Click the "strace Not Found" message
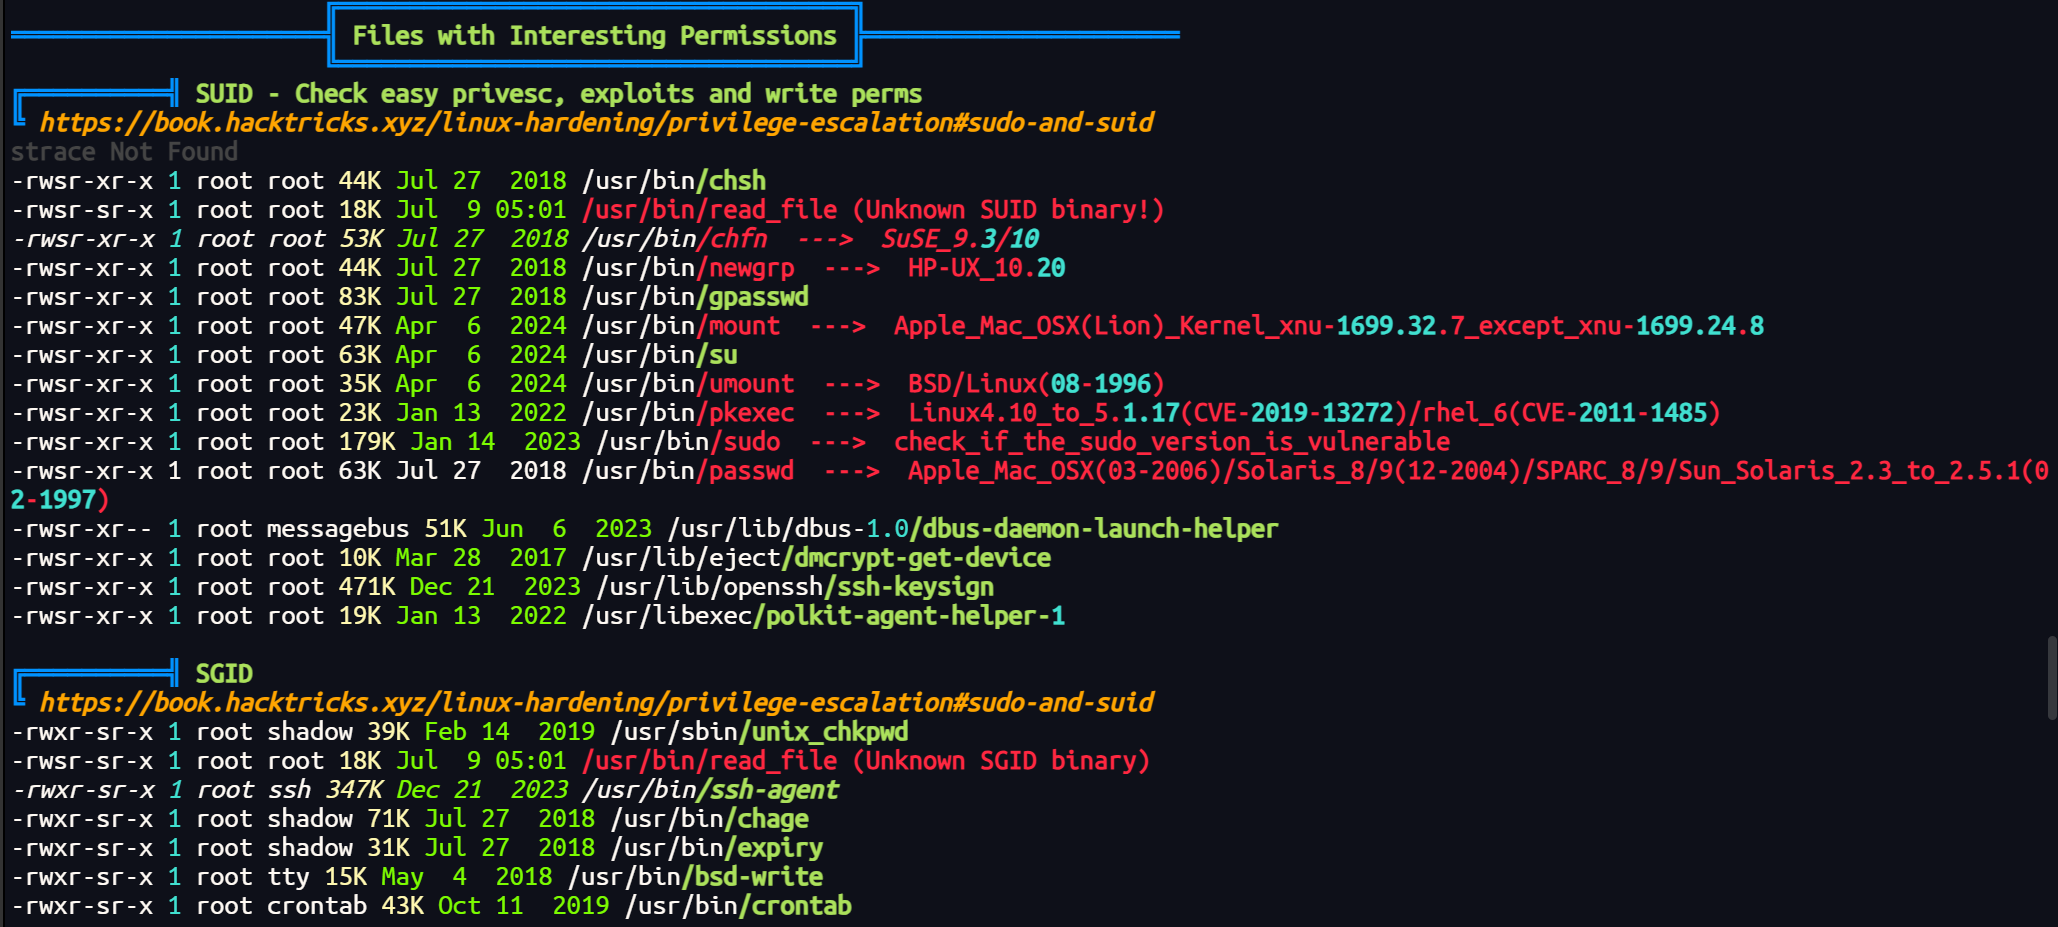This screenshot has width=2058, height=927. coord(124,152)
